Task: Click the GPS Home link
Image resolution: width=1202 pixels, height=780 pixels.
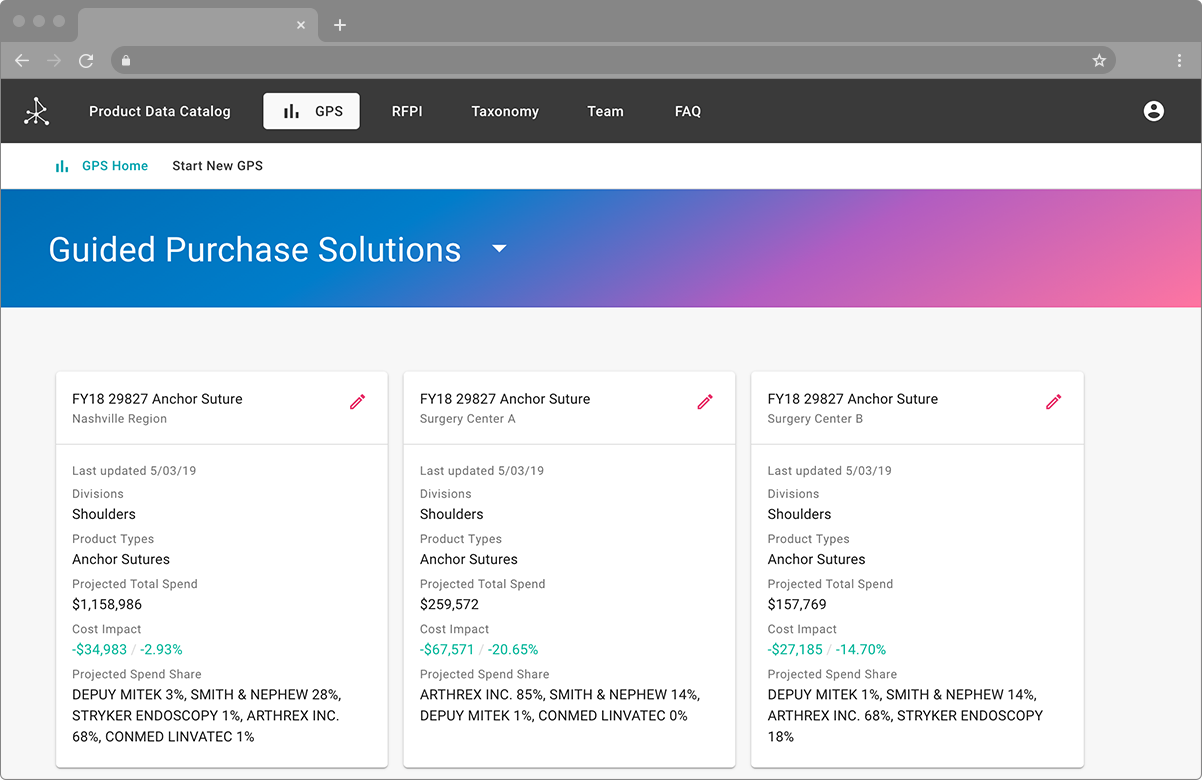Action: 115,166
